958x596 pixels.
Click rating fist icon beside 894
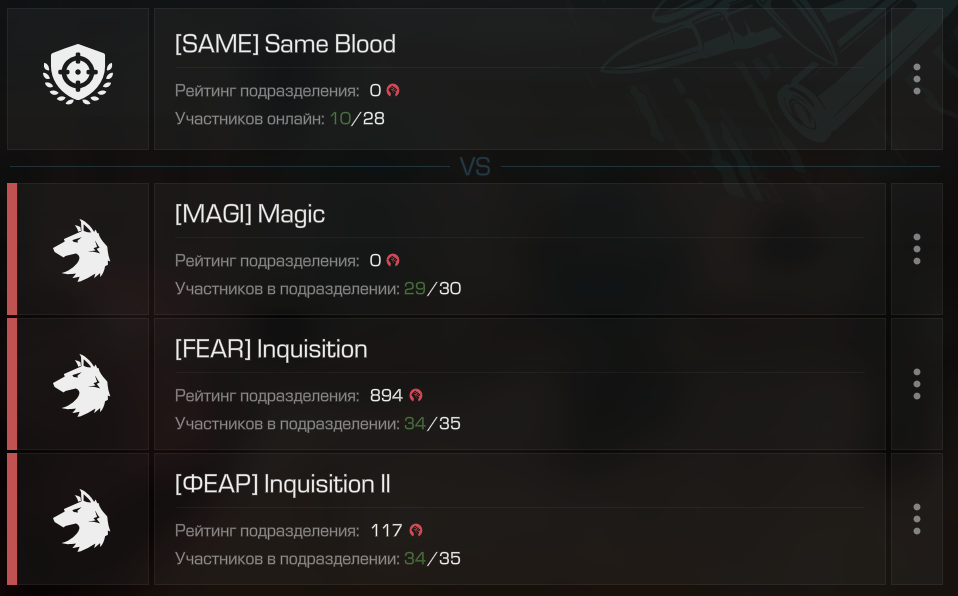pos(416,395)
